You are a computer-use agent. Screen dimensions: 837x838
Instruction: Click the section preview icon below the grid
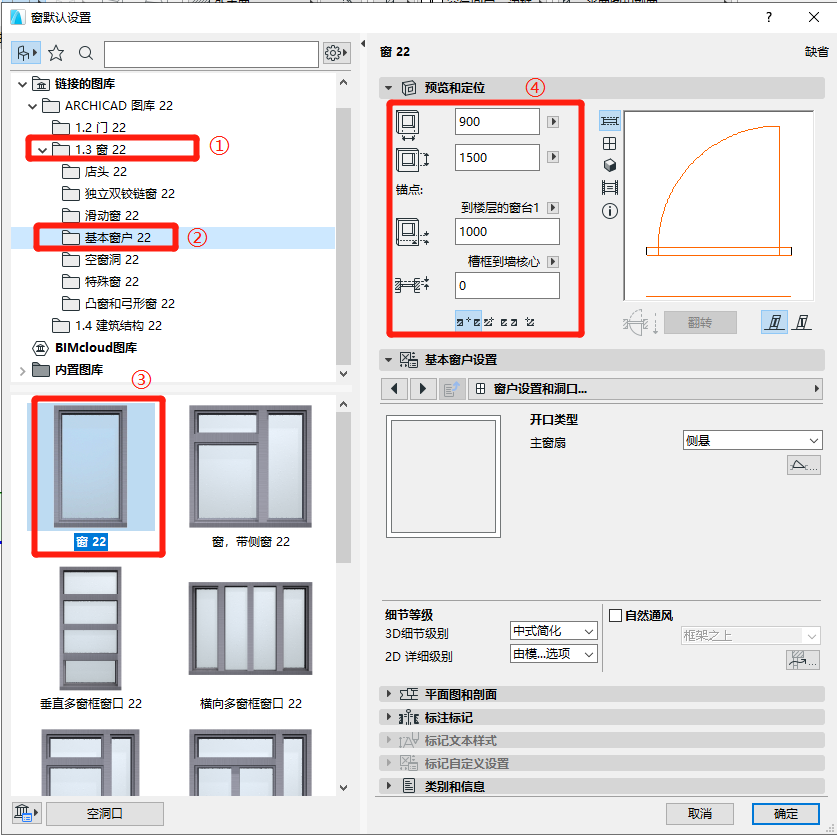click(x=610, y=187)
